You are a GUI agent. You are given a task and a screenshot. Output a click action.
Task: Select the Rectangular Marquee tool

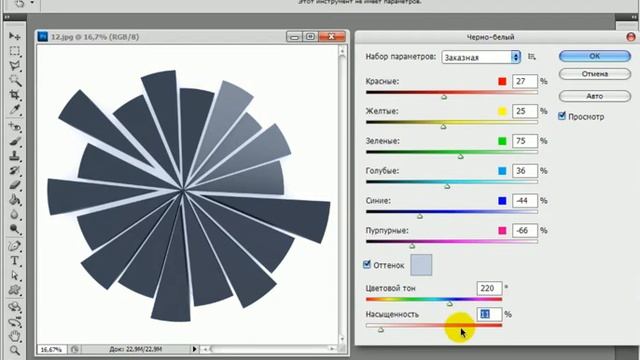point(15,51)
